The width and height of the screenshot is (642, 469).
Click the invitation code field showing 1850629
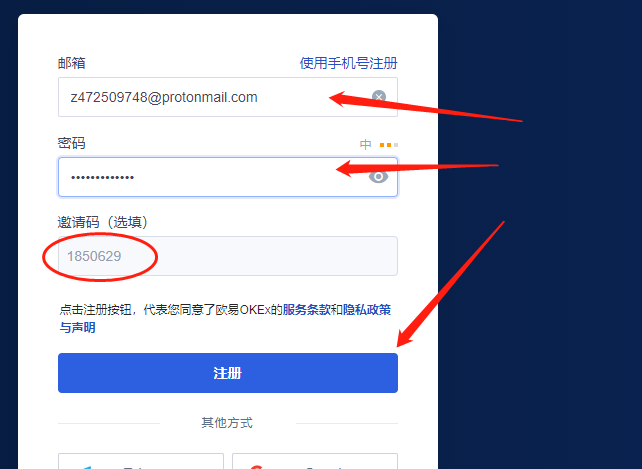pyautogui.click(x=228, y=256)
